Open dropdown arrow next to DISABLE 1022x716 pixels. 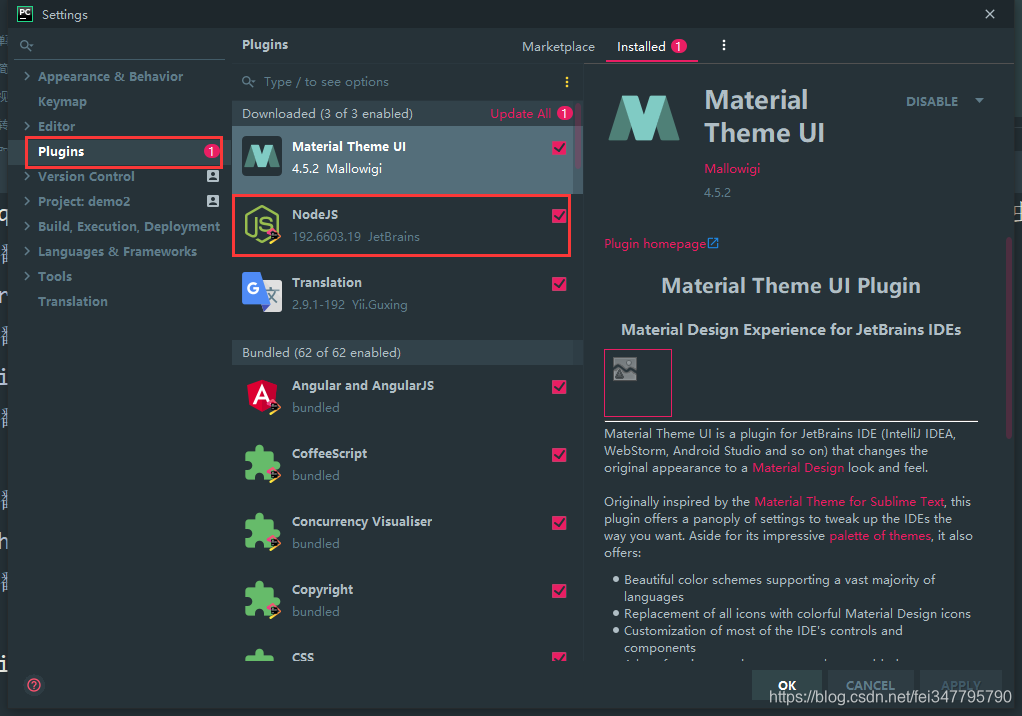coord(979,101)
